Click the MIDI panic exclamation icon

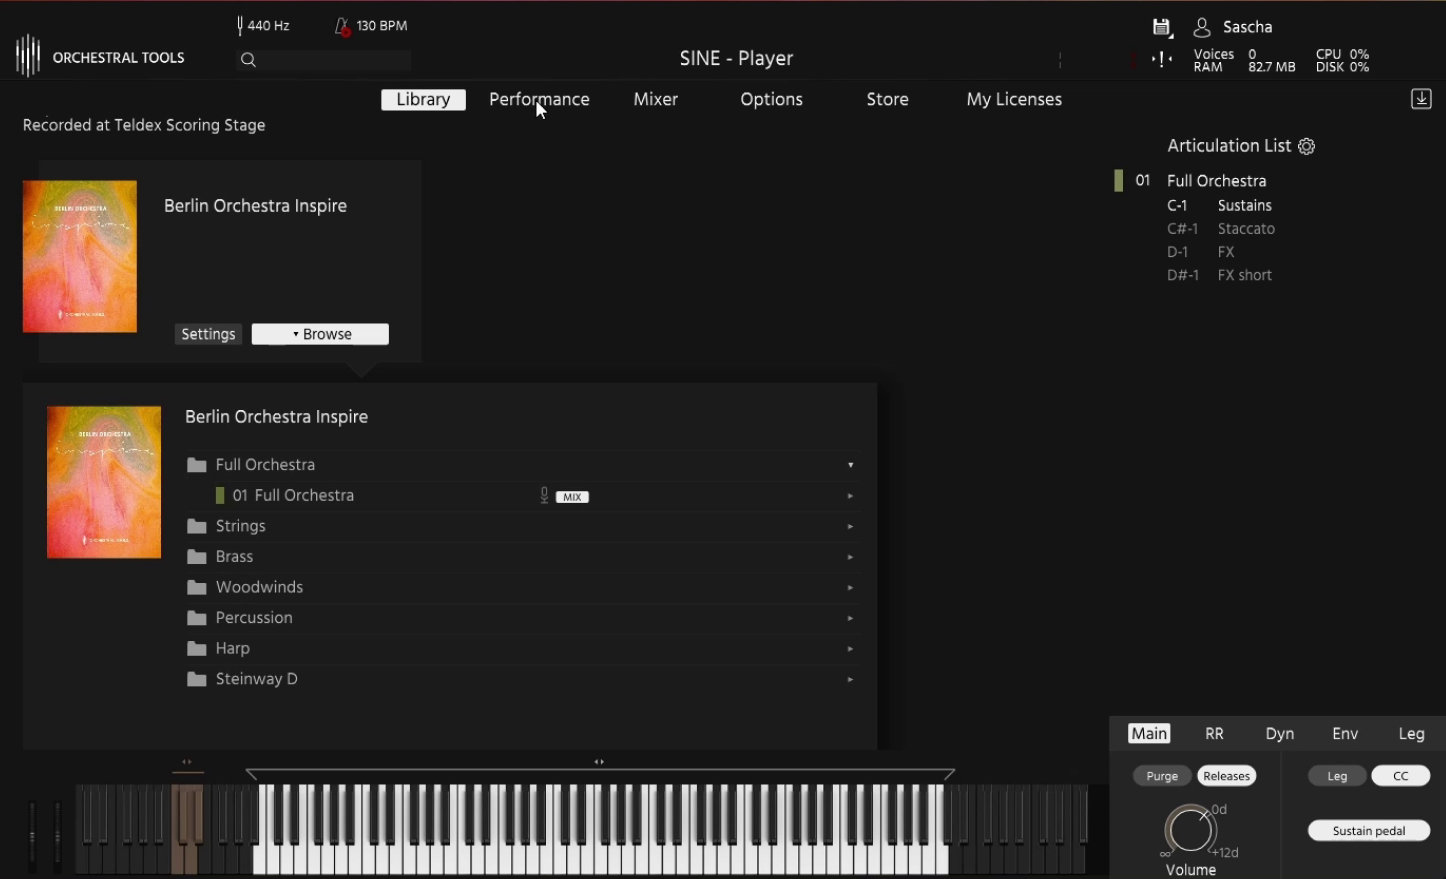click(1161, 59)
